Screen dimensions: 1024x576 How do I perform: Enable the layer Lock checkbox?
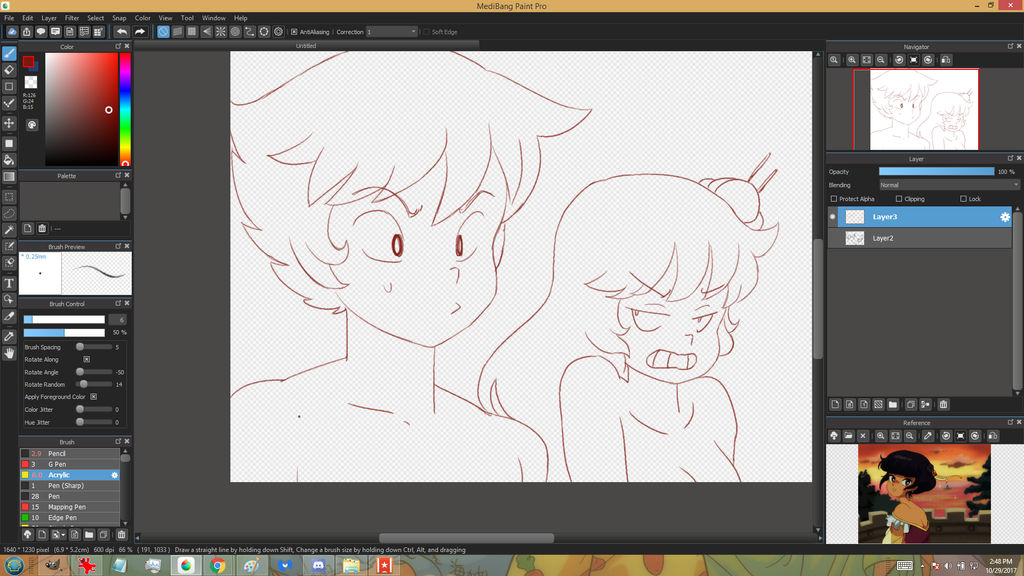pos(963,199)
